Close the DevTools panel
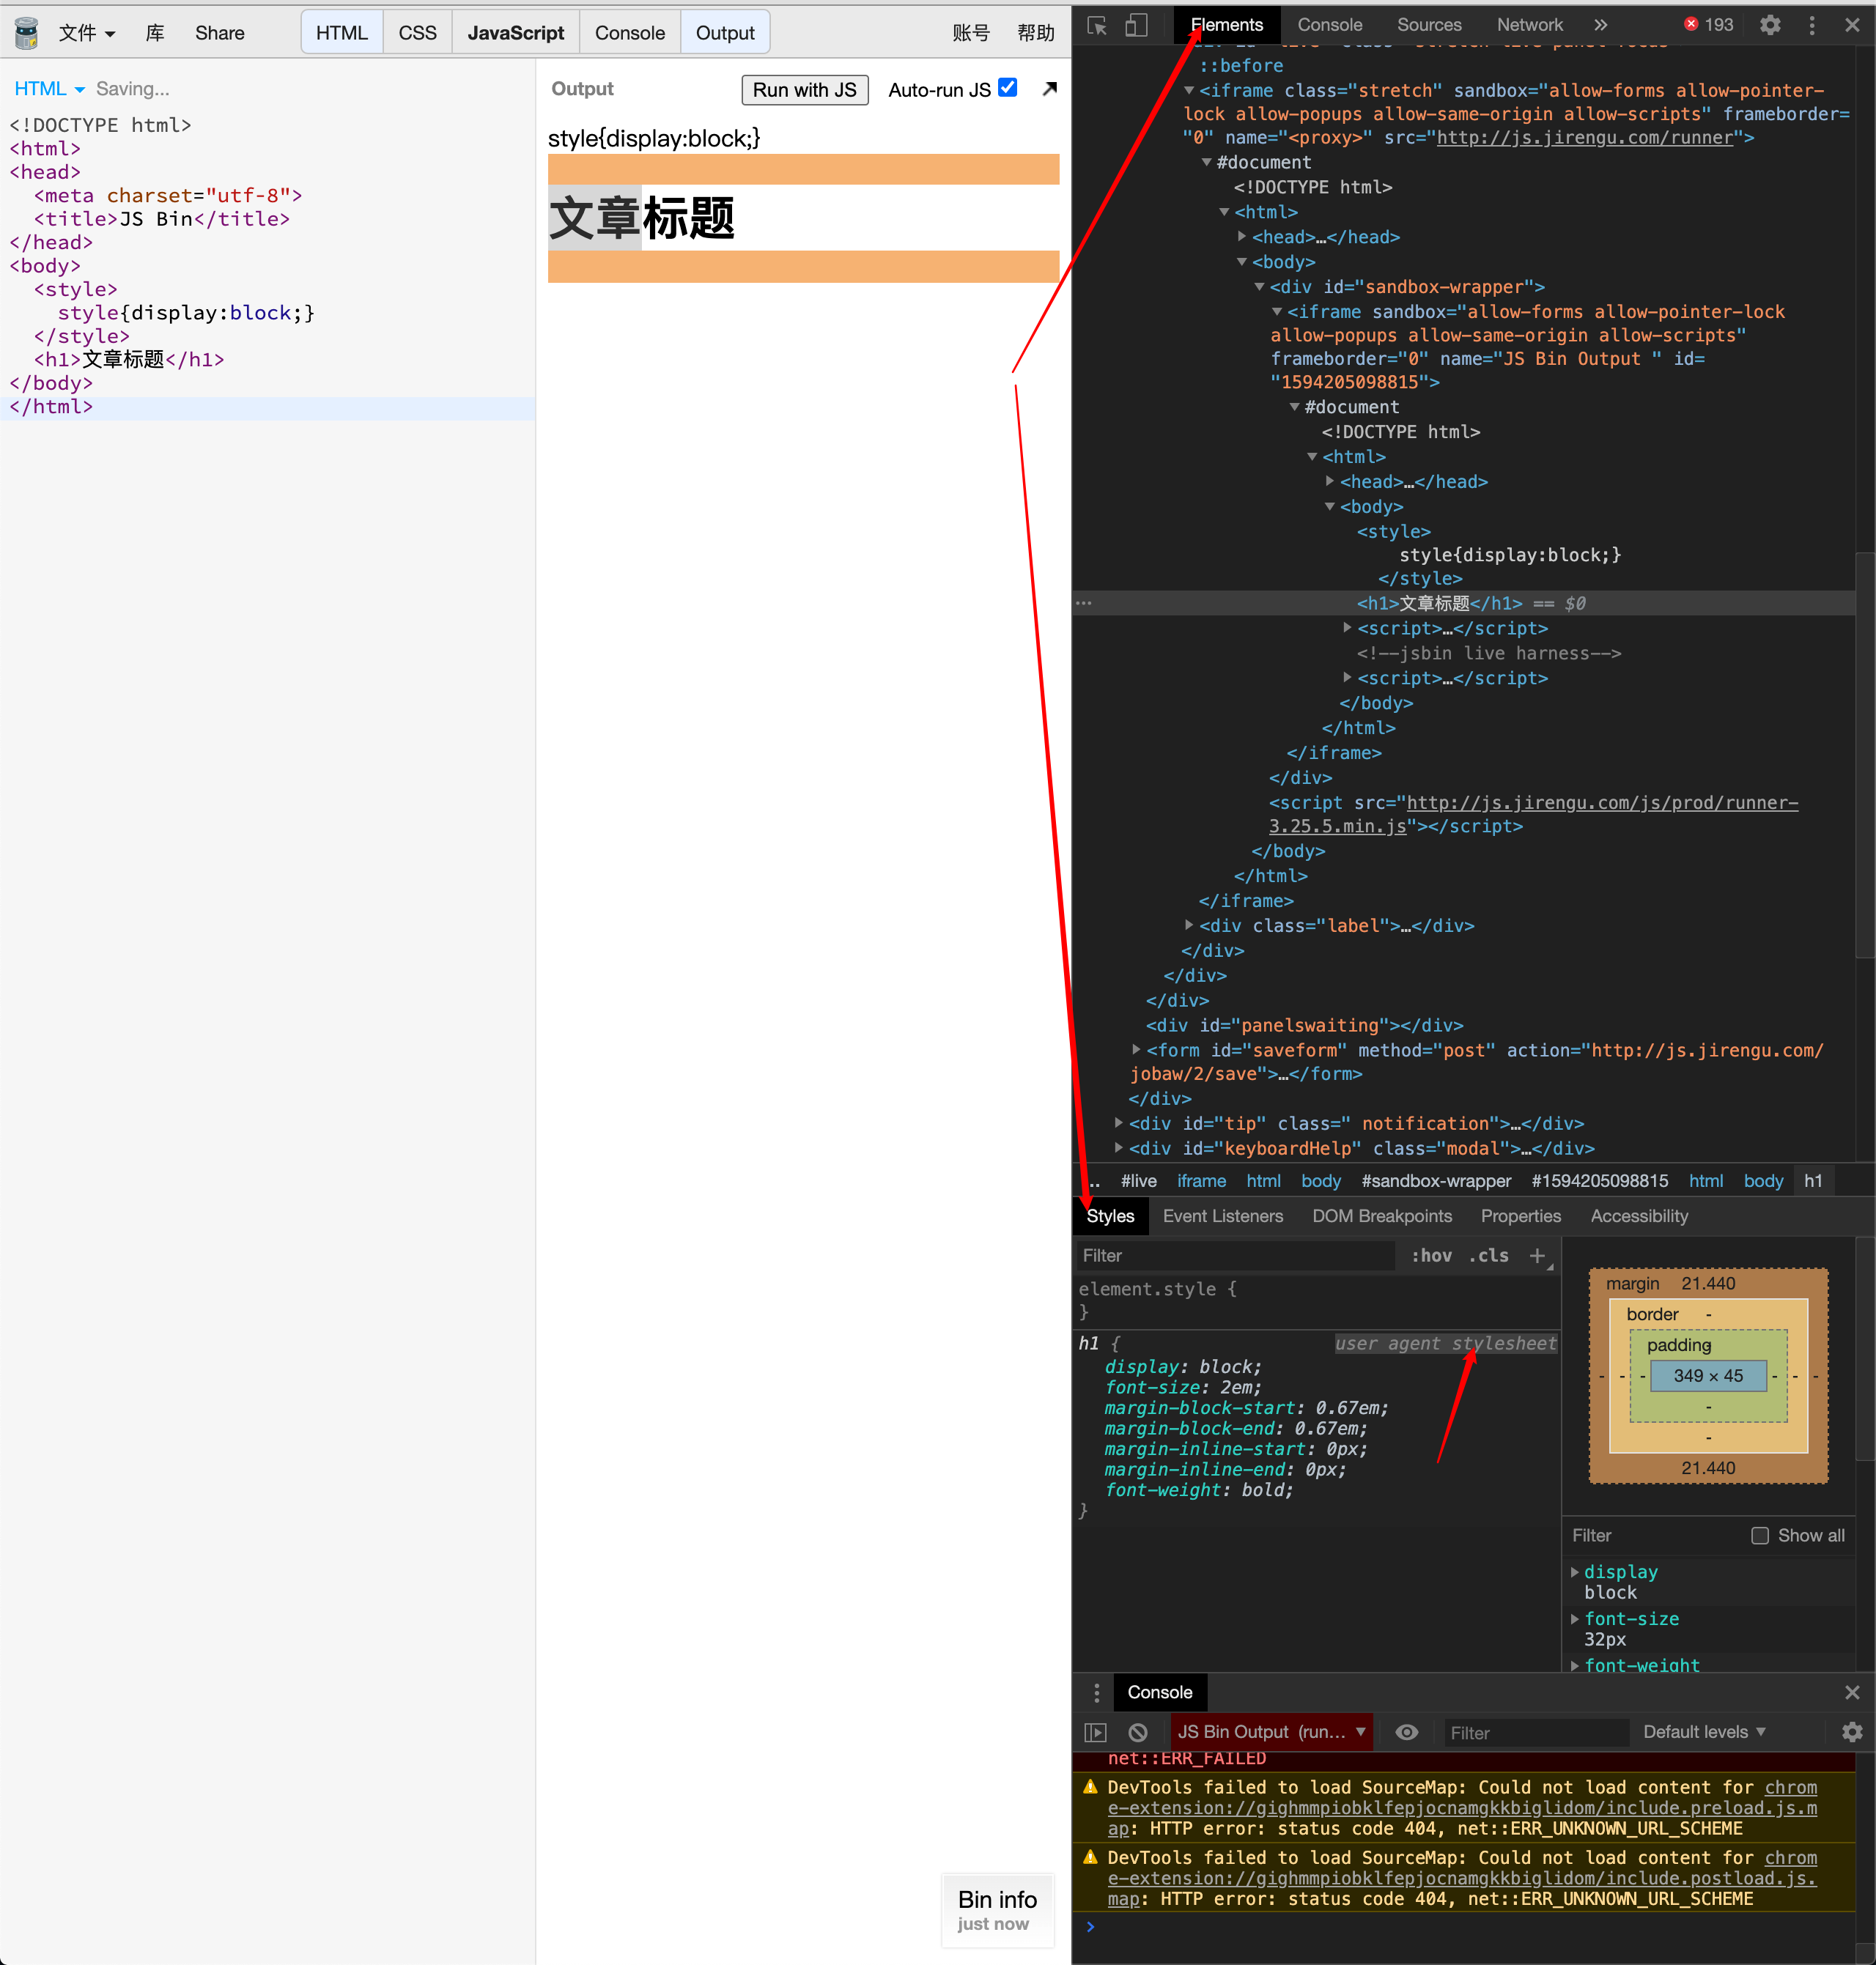The height and width of the screenshot is (1965, 1876). pos(1852,25)
